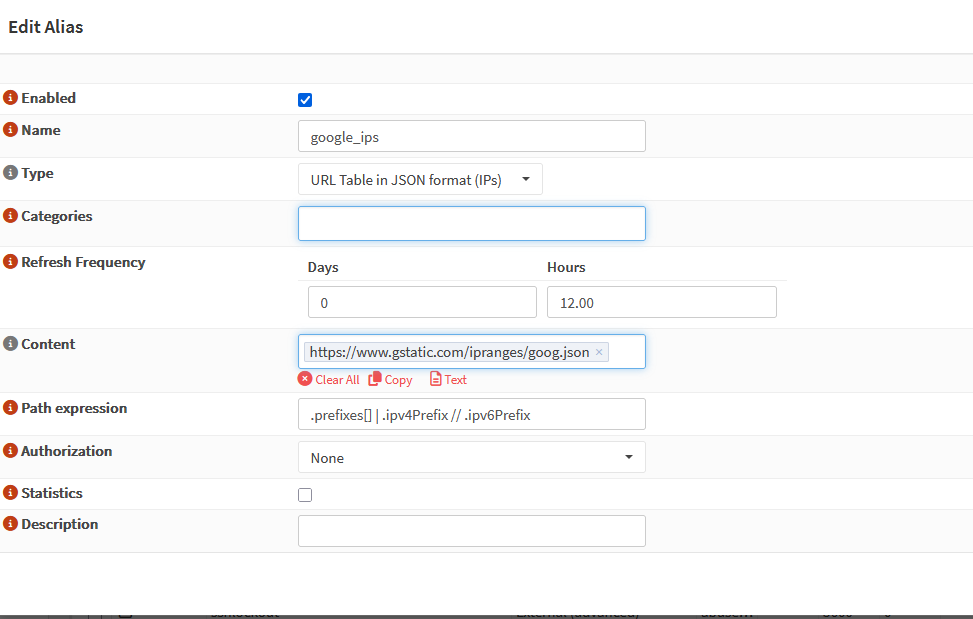Screen dimensions: 973x619
Task: Click Clear All under Content
Action: (x=329, y=380)
